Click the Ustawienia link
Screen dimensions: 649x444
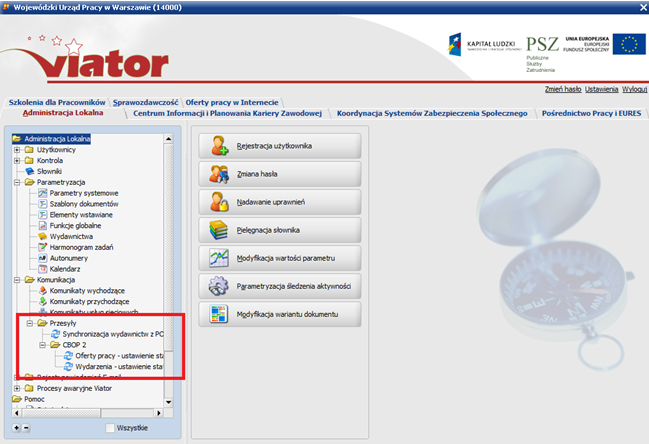pyautogui.click(x=601, y=89)
